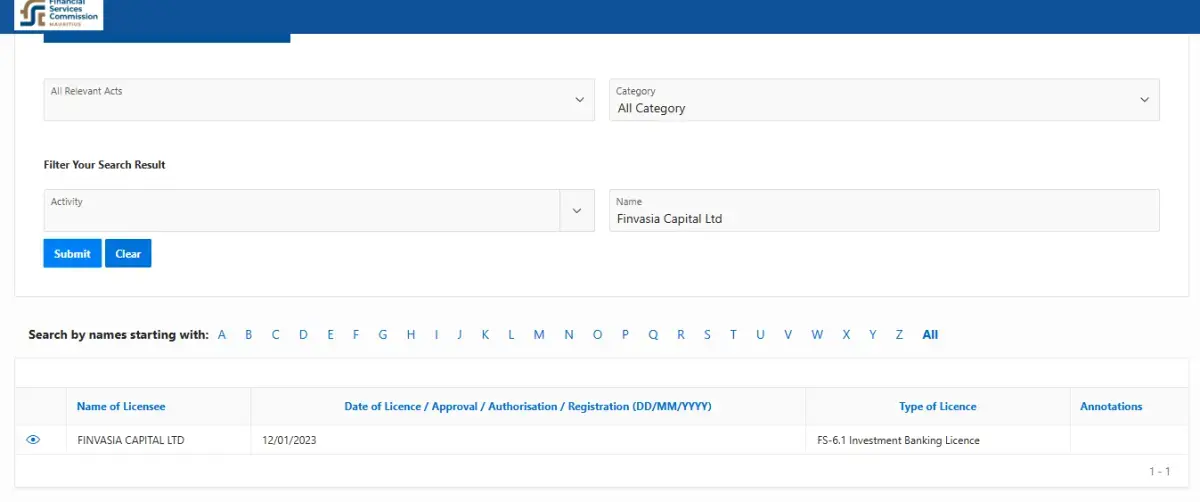Filter names starting with P
The height and width of the screenshot is (502, 1200).
click(626, 335)
